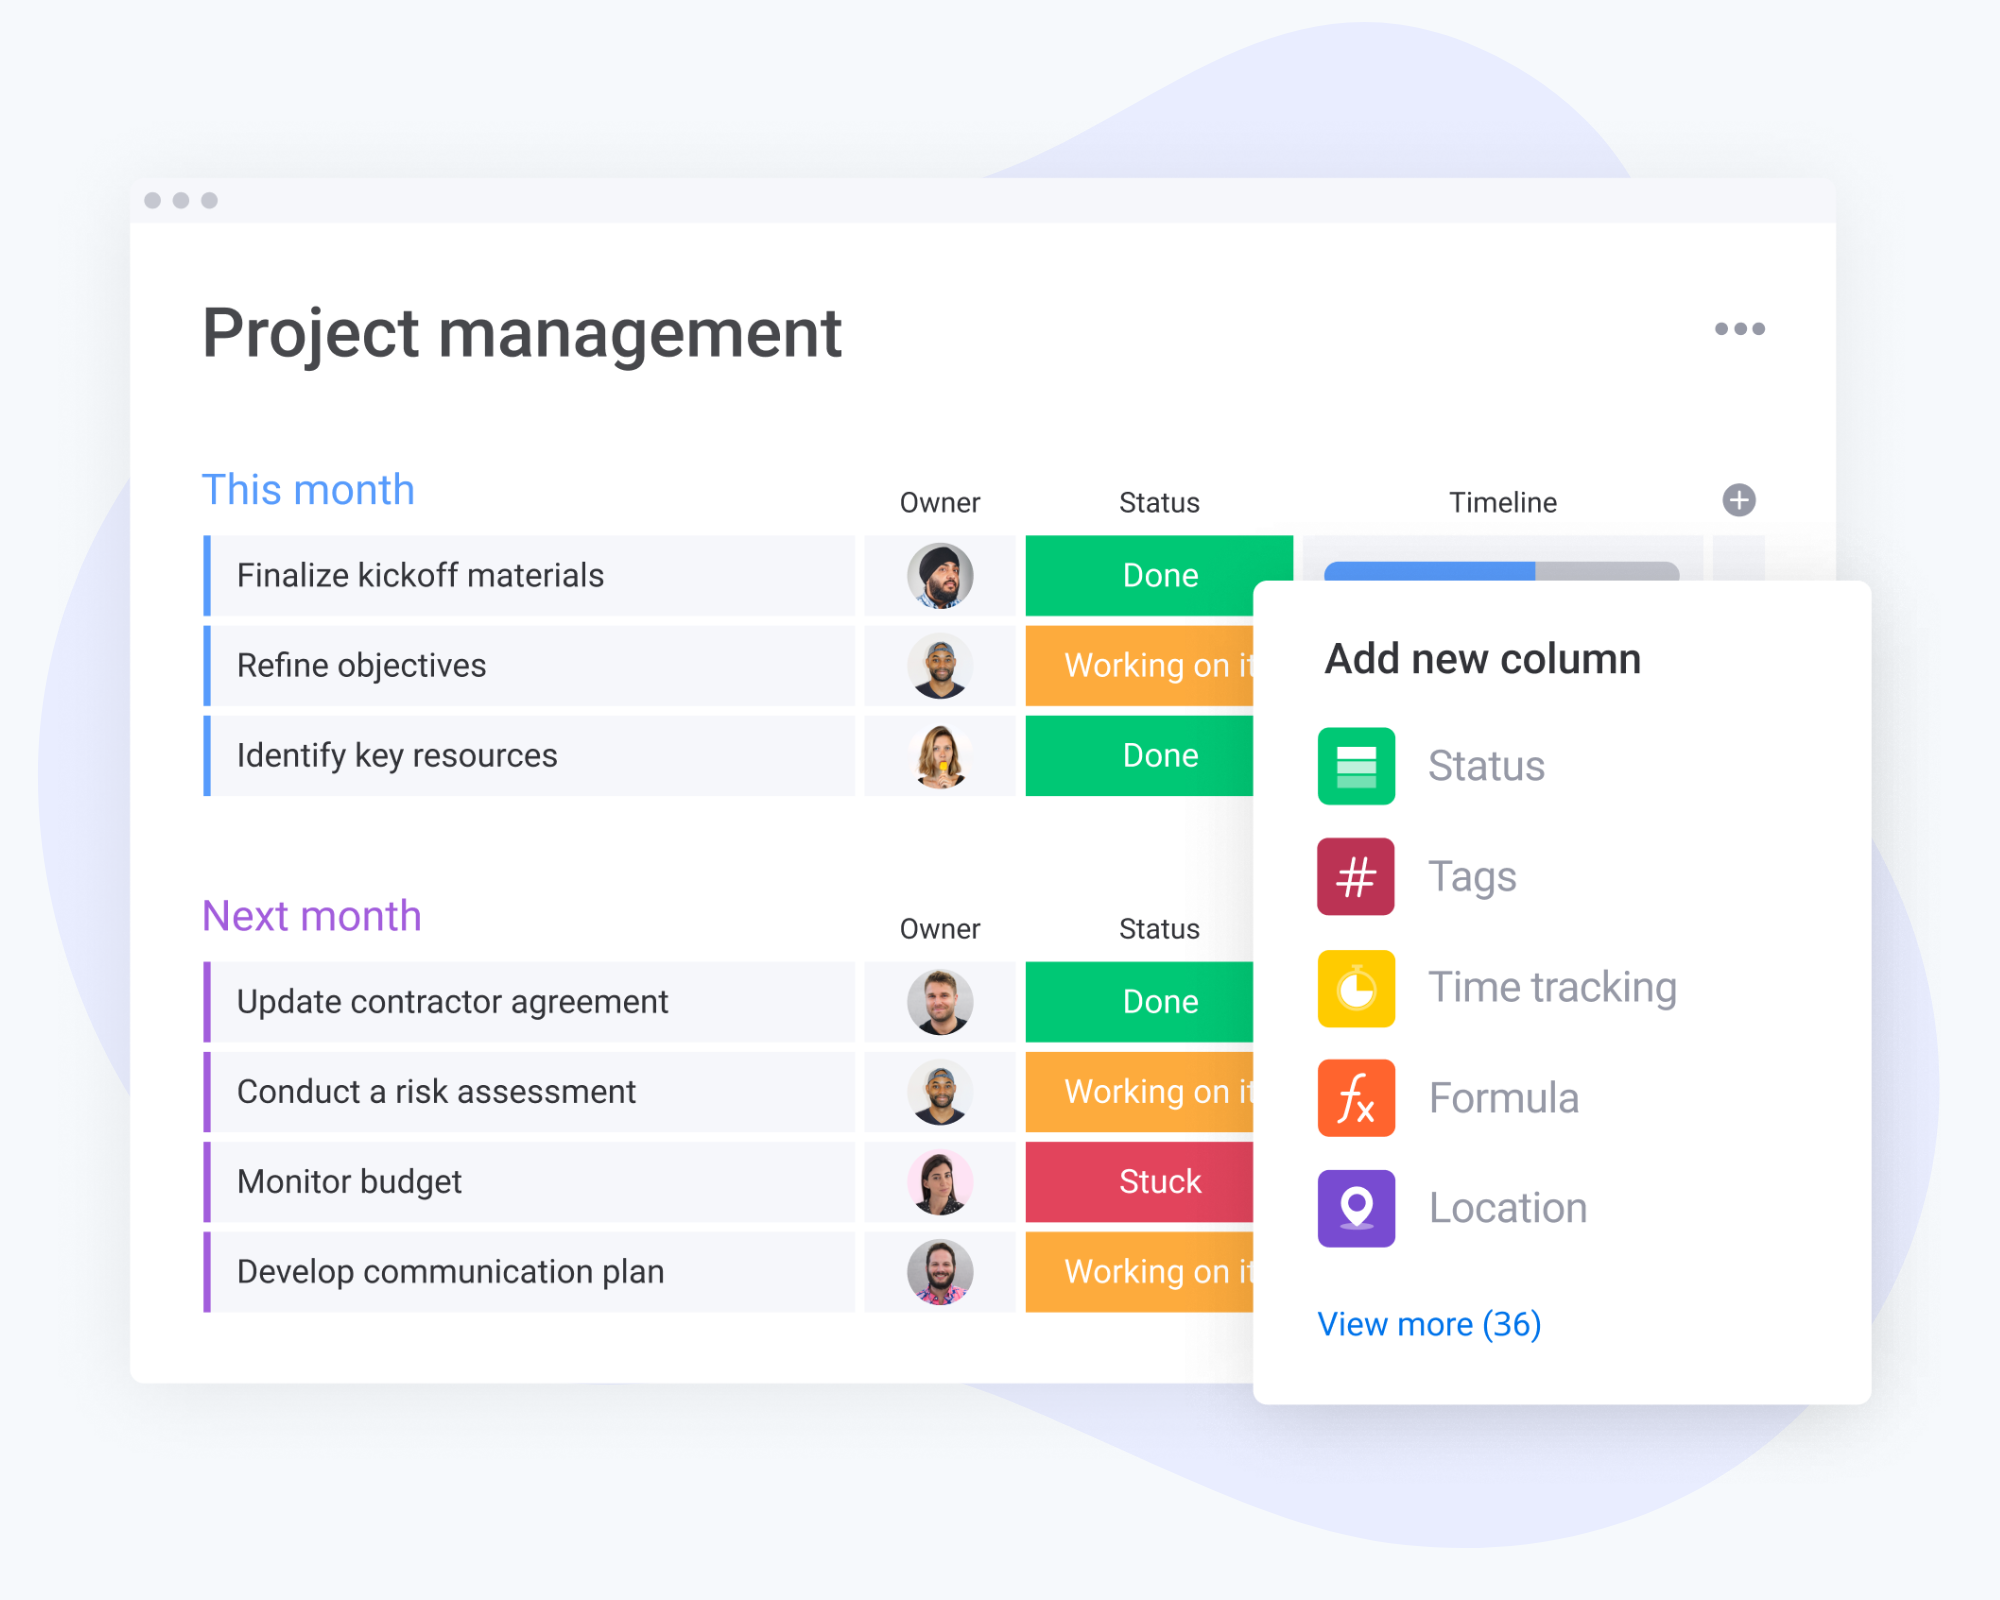
Task: Click the purple Location pin icon
Action: point(1356,1208)
